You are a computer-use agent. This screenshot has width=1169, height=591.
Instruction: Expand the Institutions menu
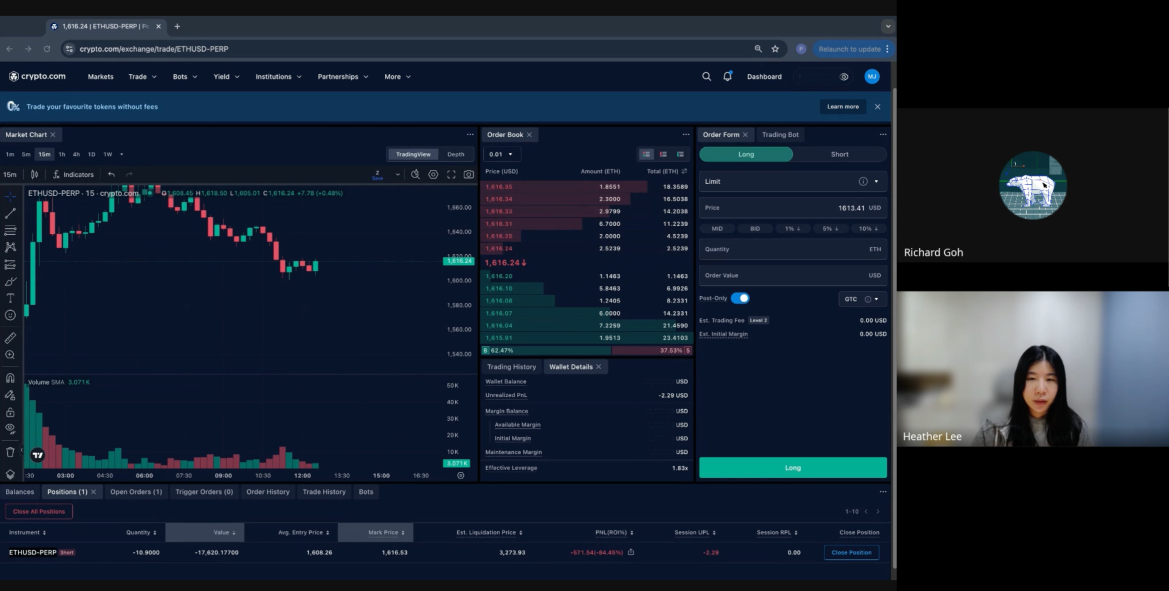coord(279,77)
